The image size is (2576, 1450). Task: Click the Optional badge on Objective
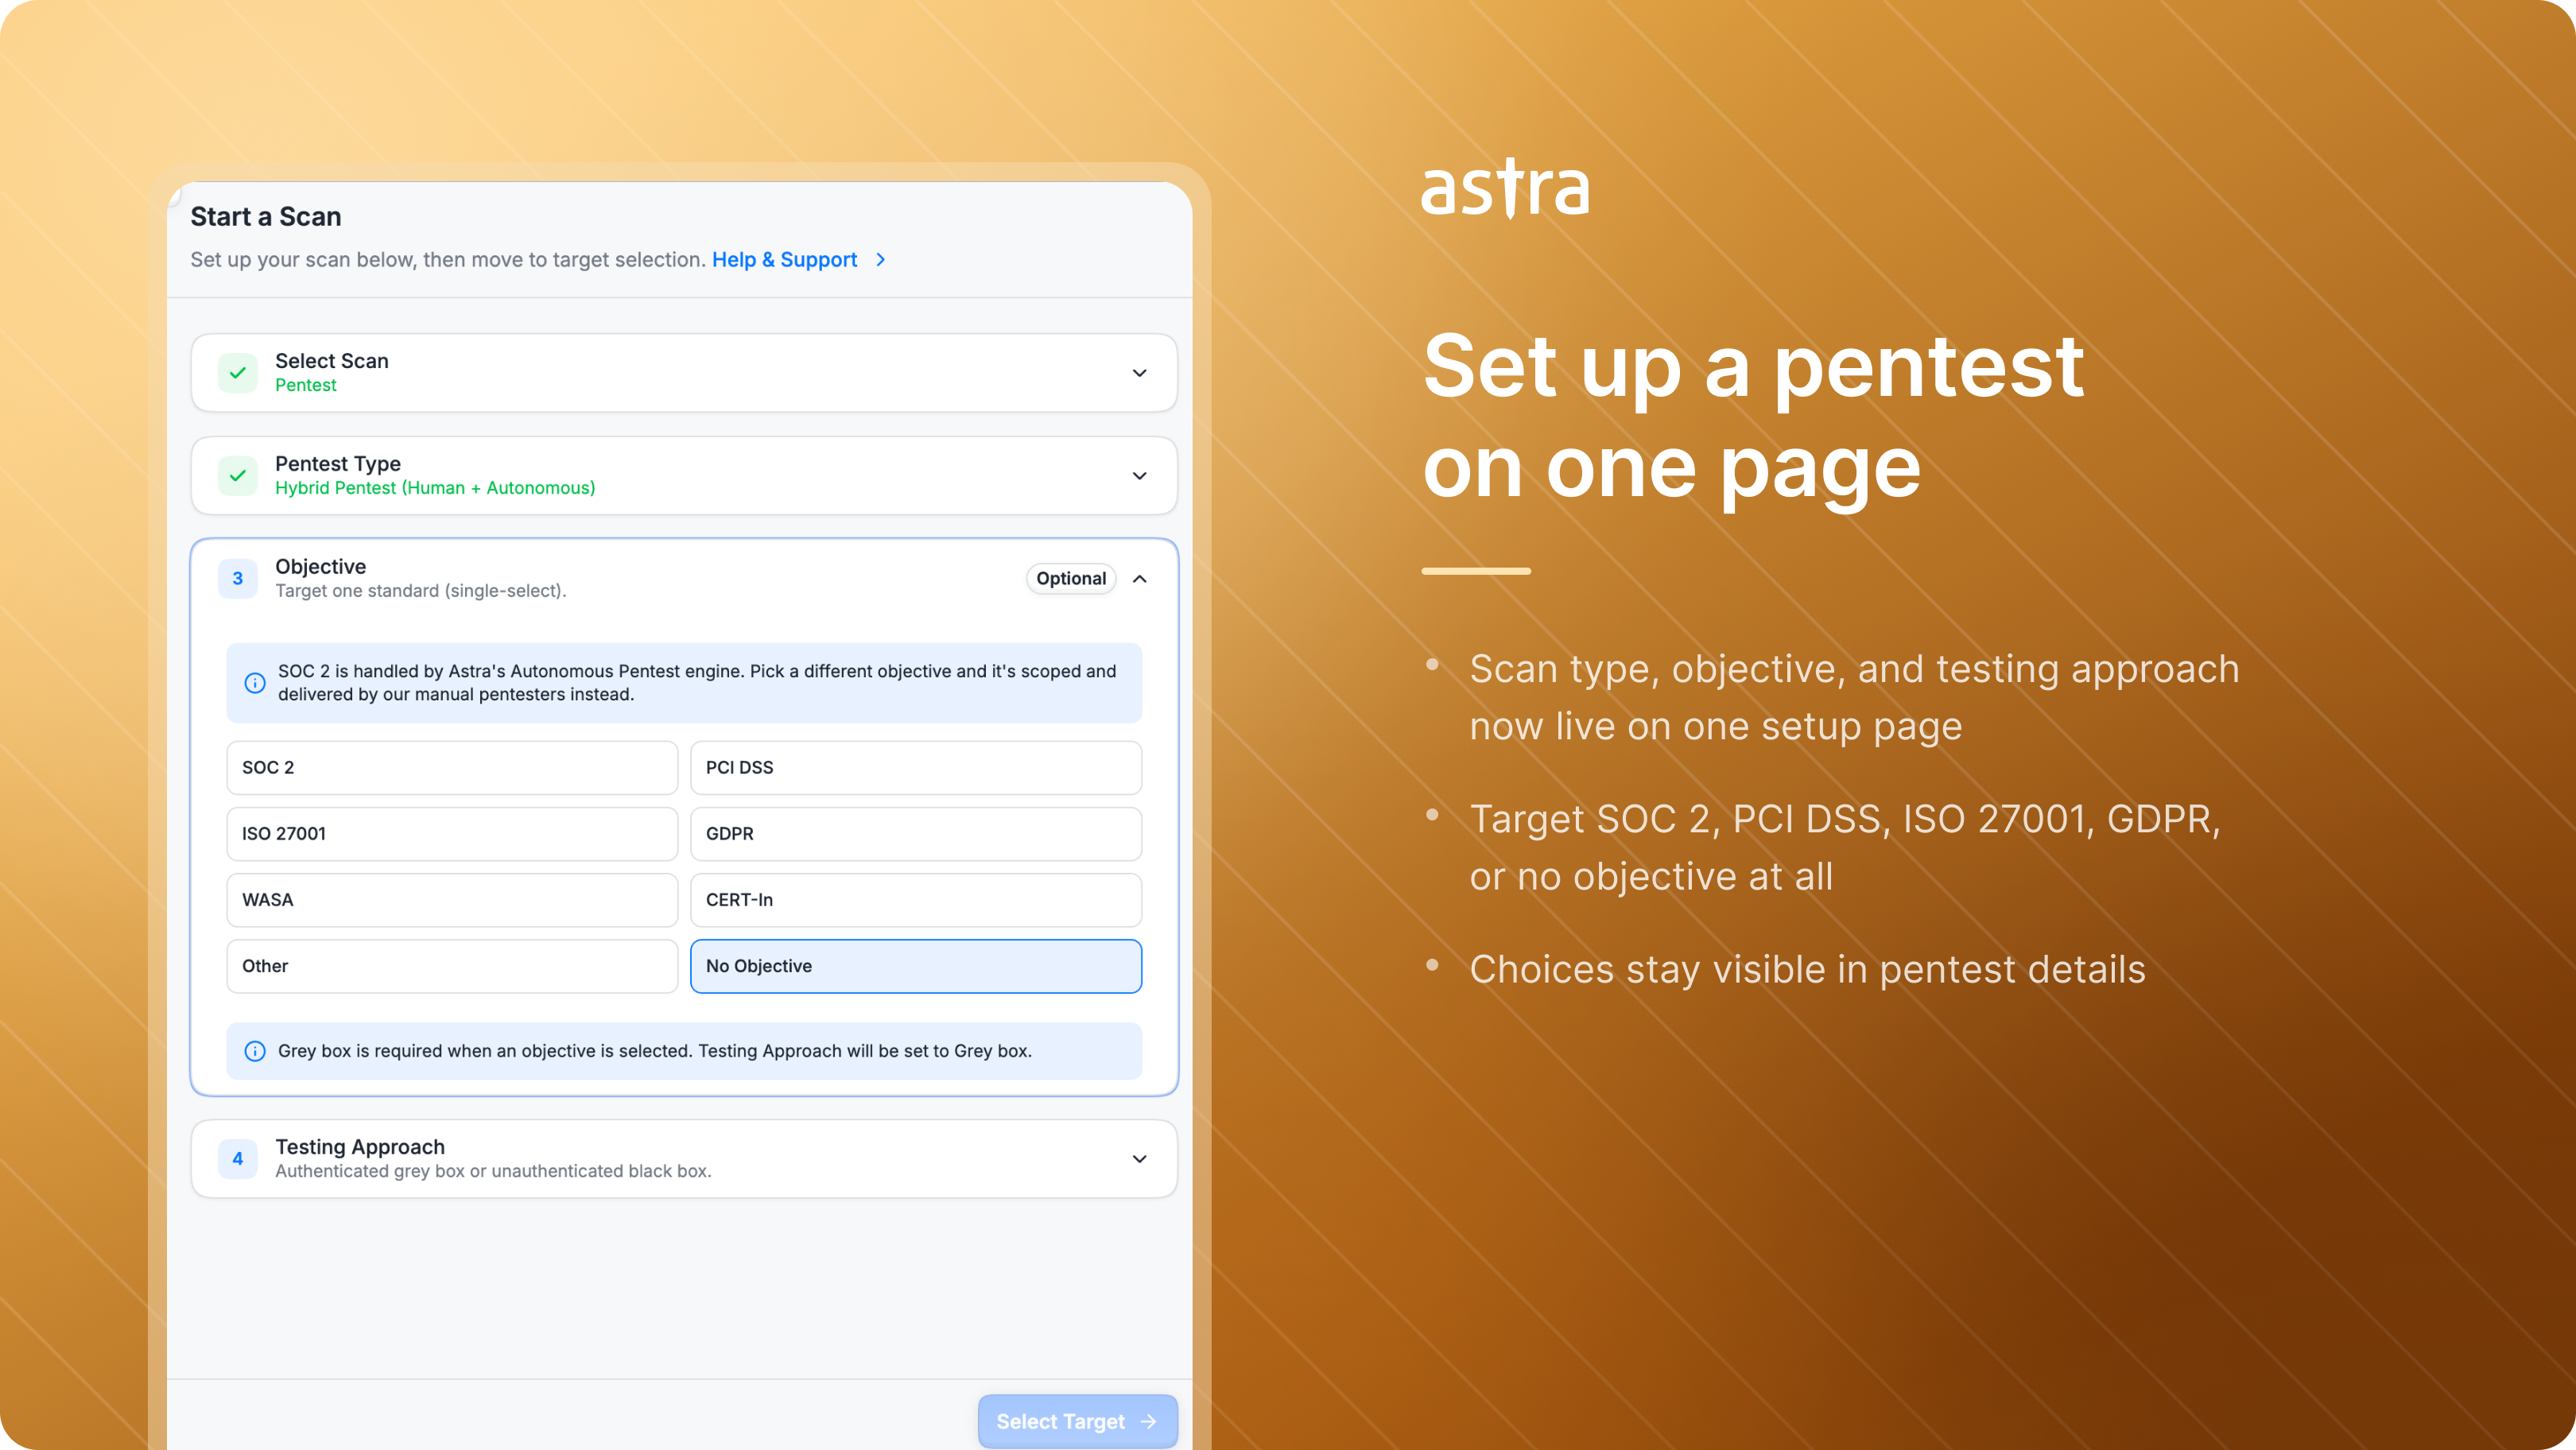1071,579
